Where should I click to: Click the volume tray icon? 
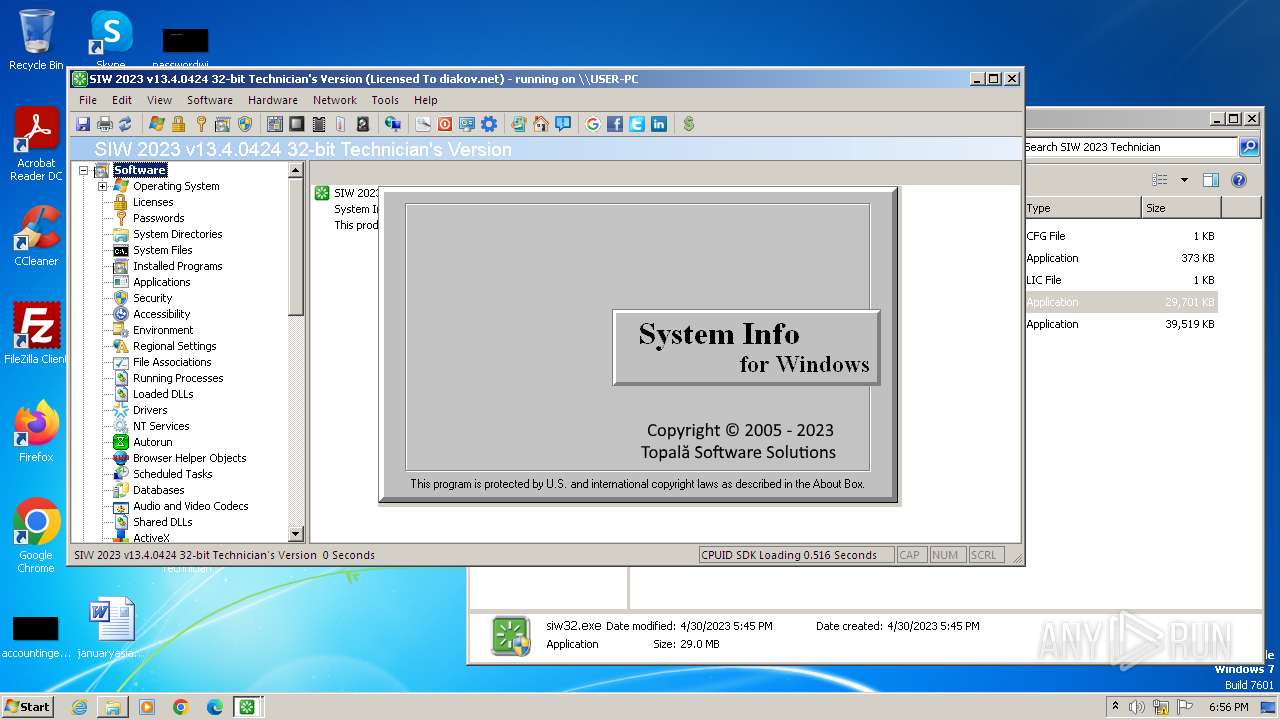(x=1137, y=707)
